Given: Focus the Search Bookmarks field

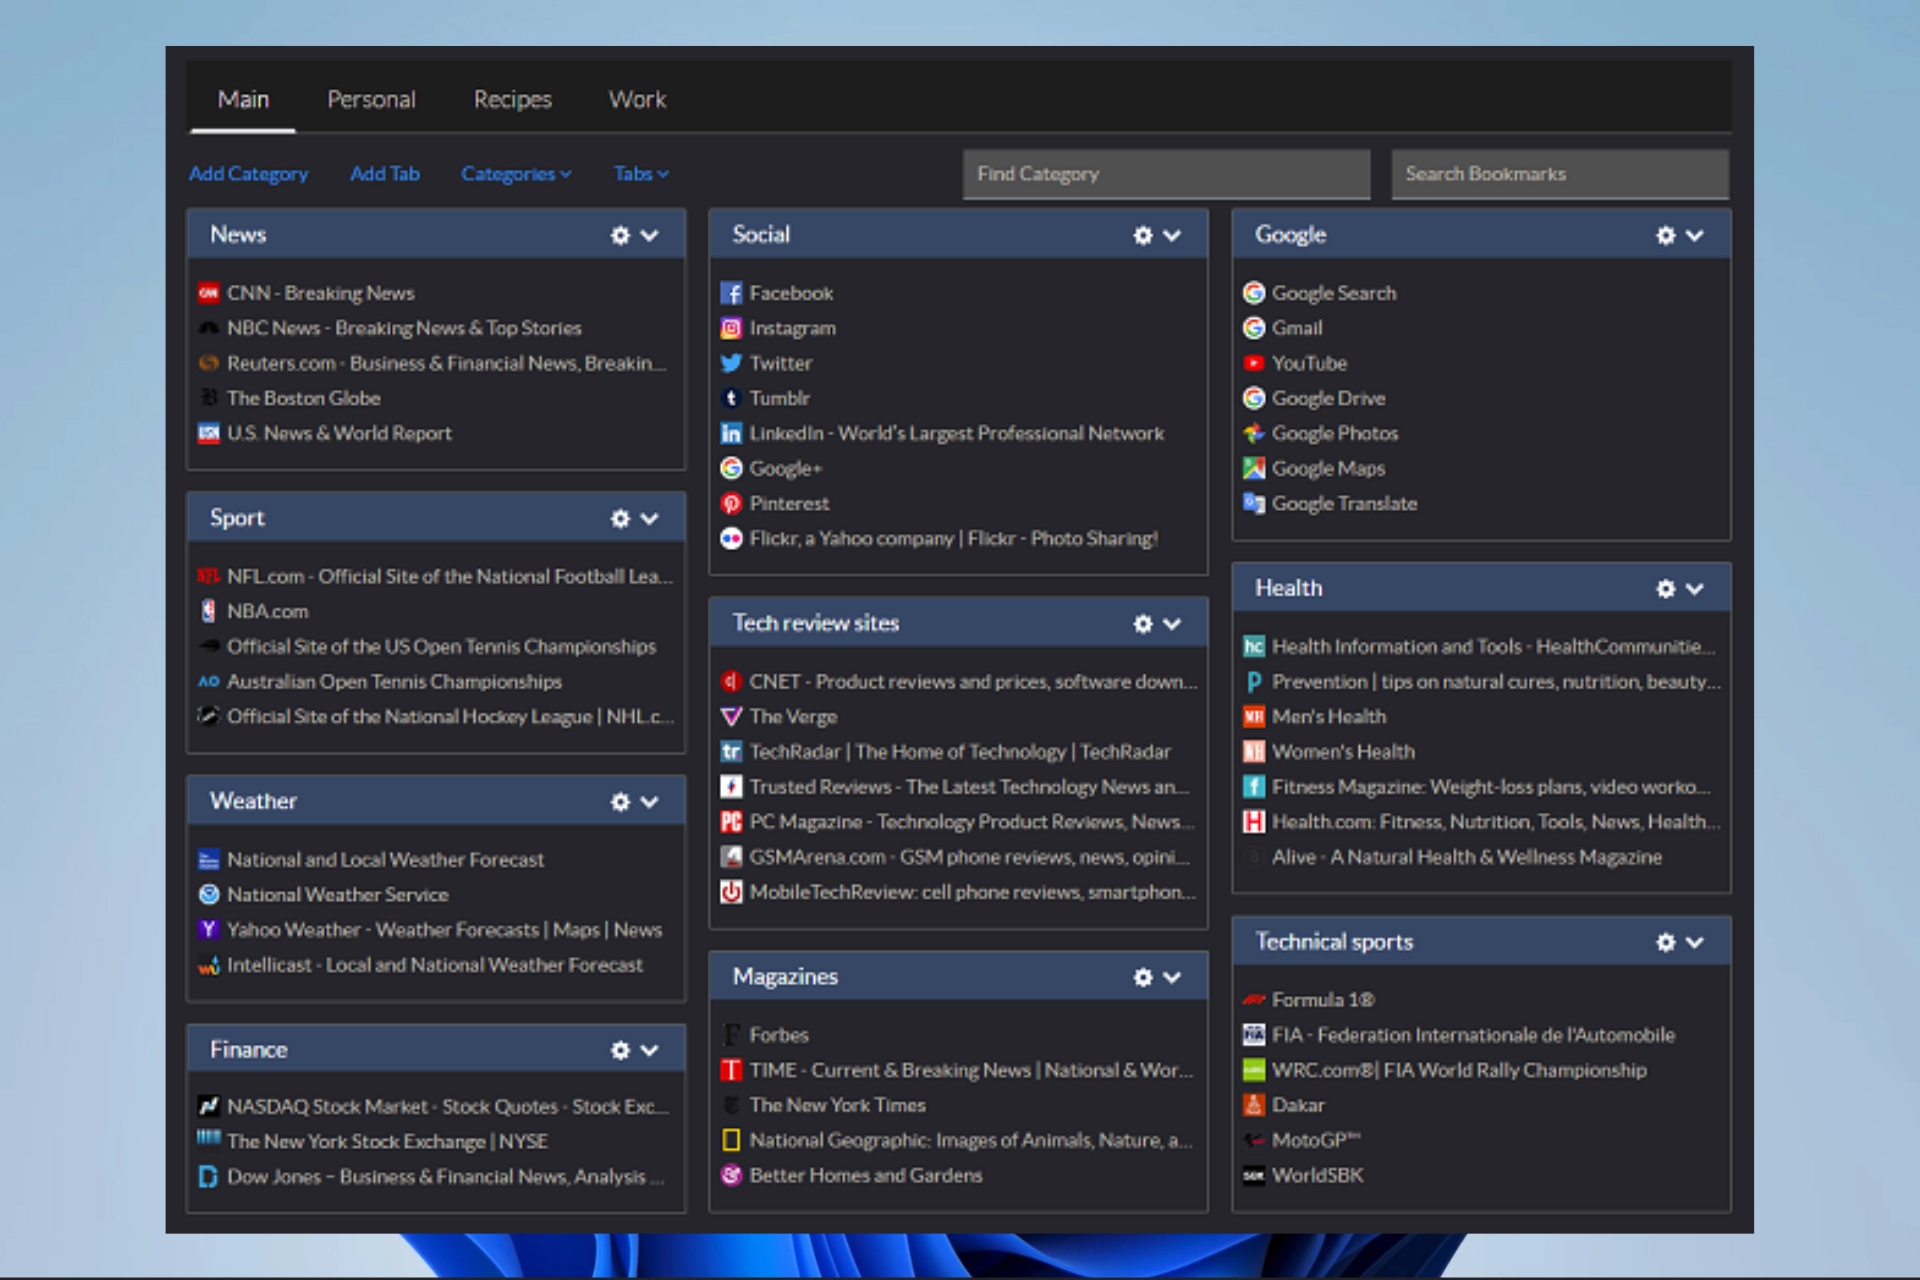Looking at the screenshot, I should click(x=1560, y=174).
